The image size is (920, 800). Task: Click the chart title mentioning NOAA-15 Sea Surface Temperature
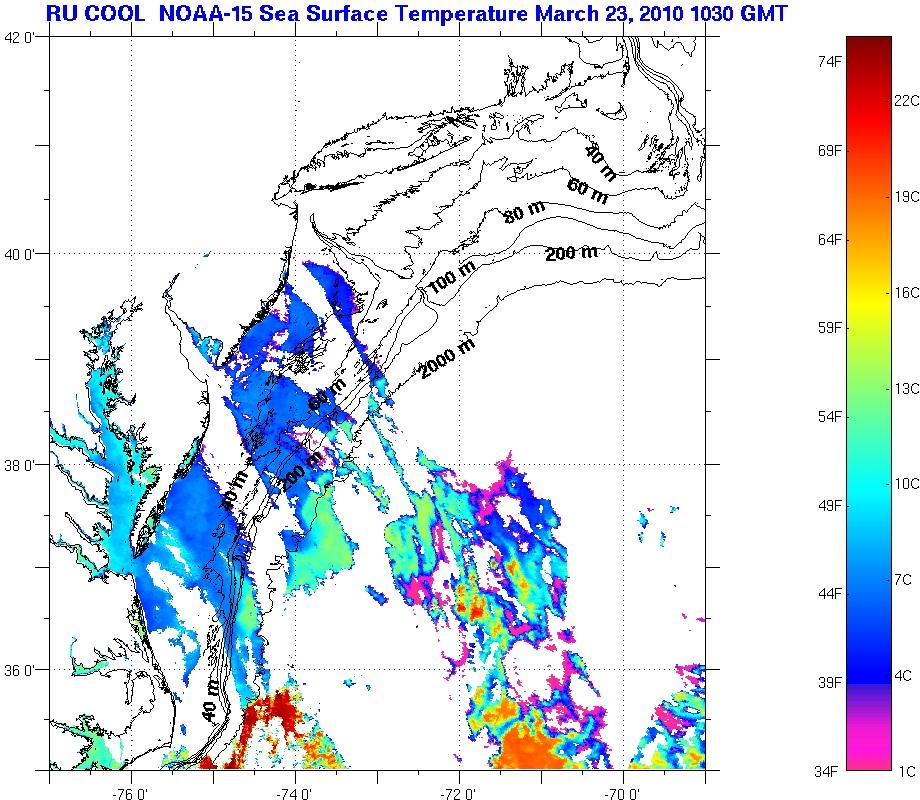[416, 13]
